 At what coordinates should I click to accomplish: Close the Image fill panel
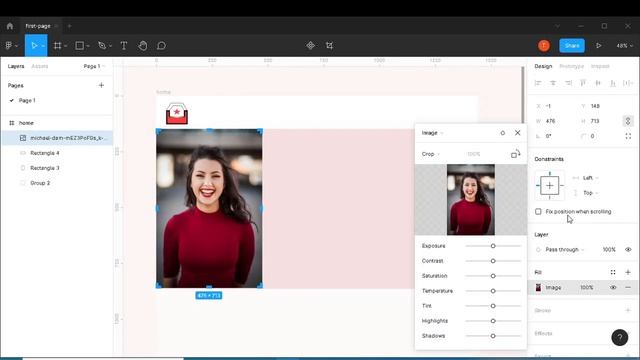click(x=518, y=133)
